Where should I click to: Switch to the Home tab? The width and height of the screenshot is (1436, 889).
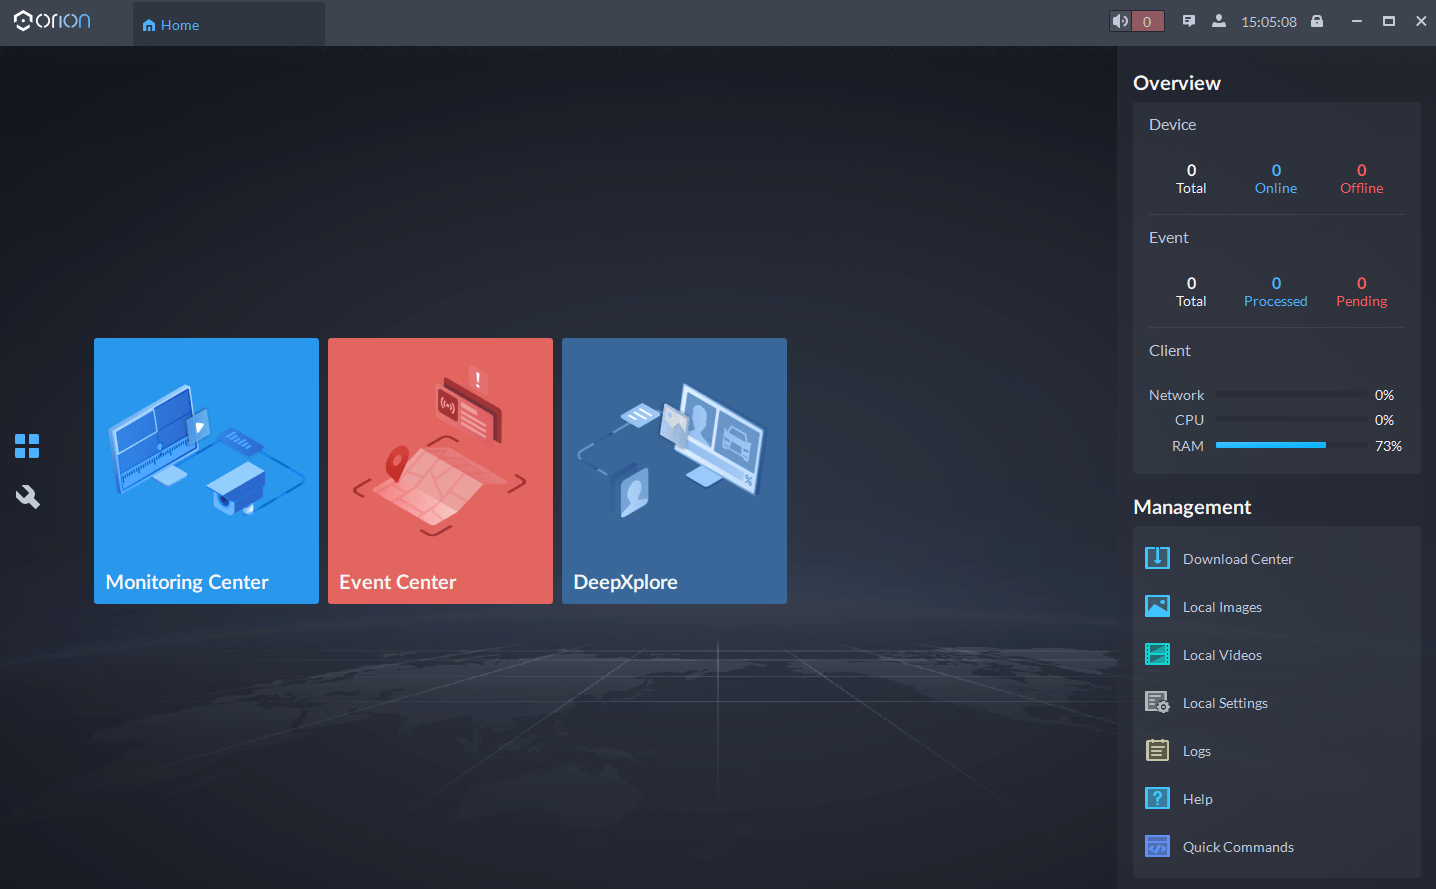(x=171, y=25)
